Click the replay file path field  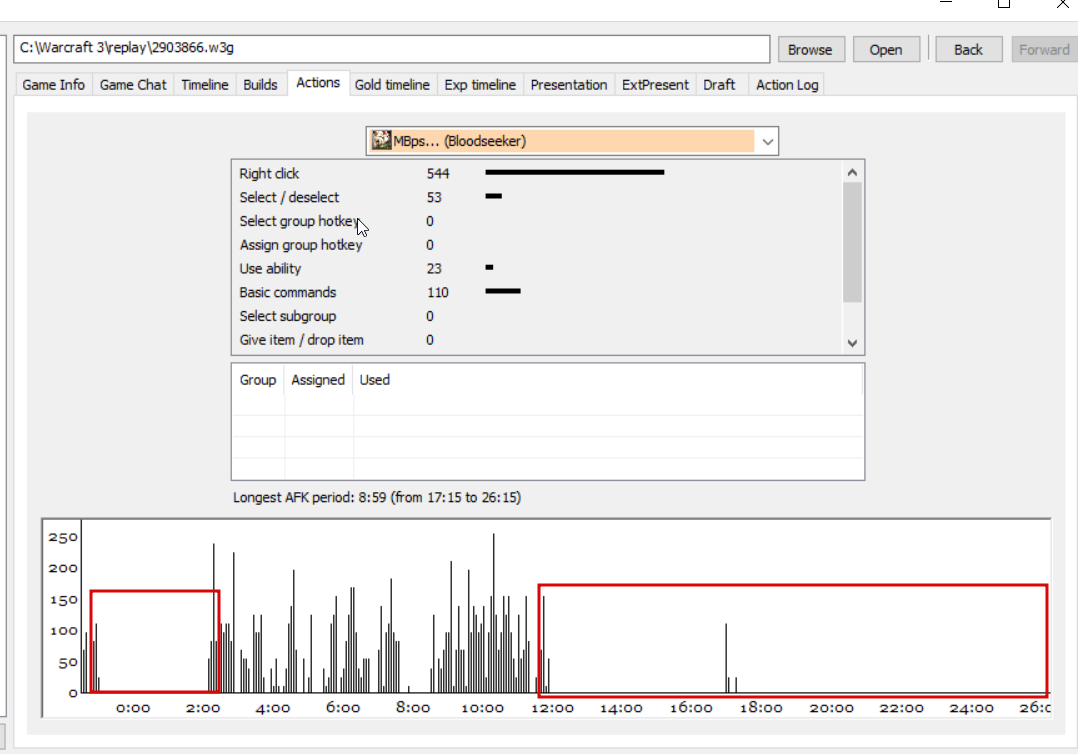coord(391,48)
